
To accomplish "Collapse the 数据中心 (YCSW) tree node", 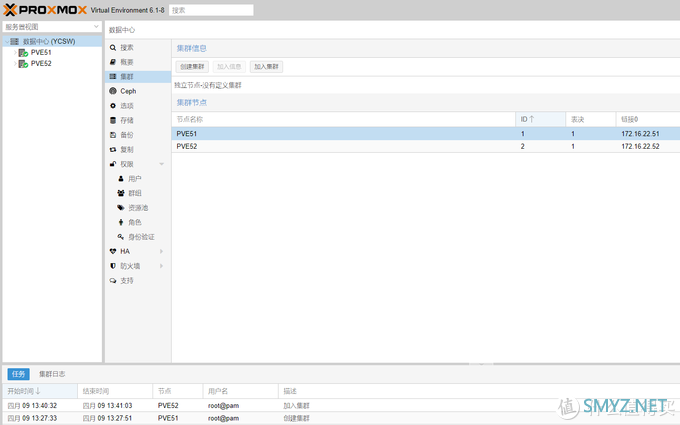I will 7,42.
